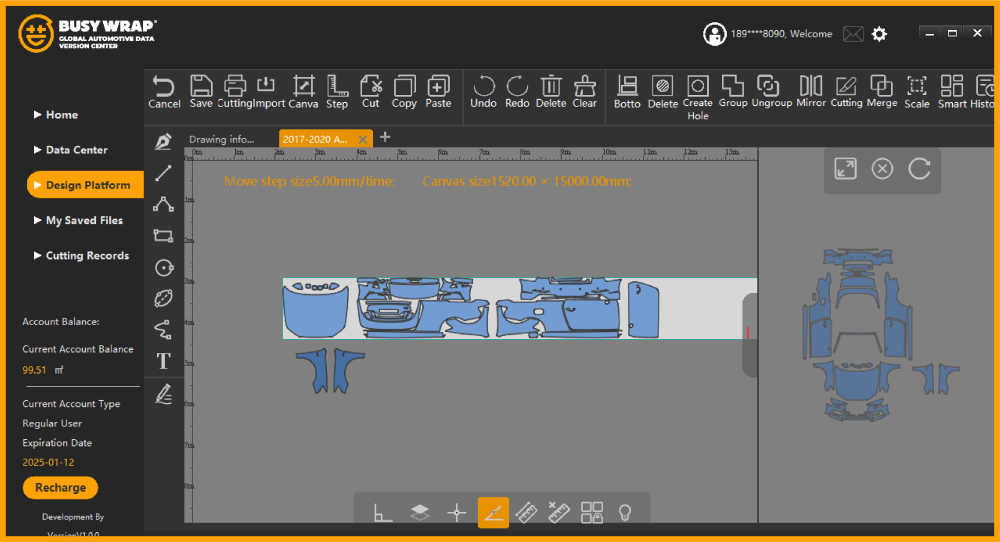Copy the selected pattern
This screenshot has width=1000, height=542.
pyautogui.click(x=404, y=91)
